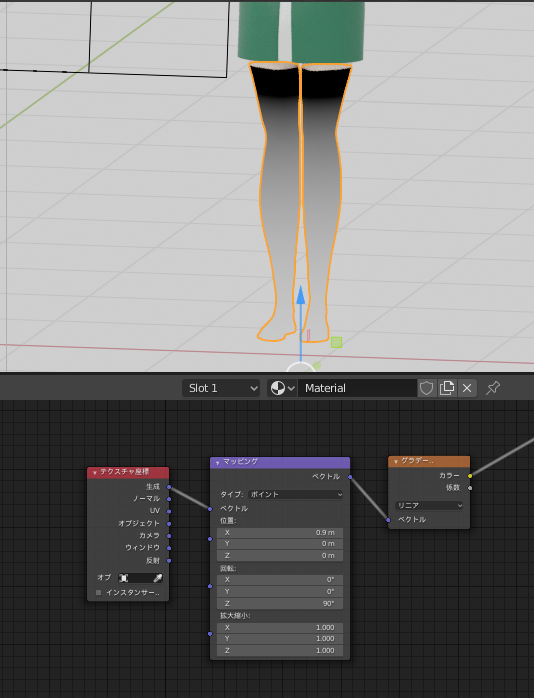
Task: Unlink the material with the X button
Action: point(467,388)
